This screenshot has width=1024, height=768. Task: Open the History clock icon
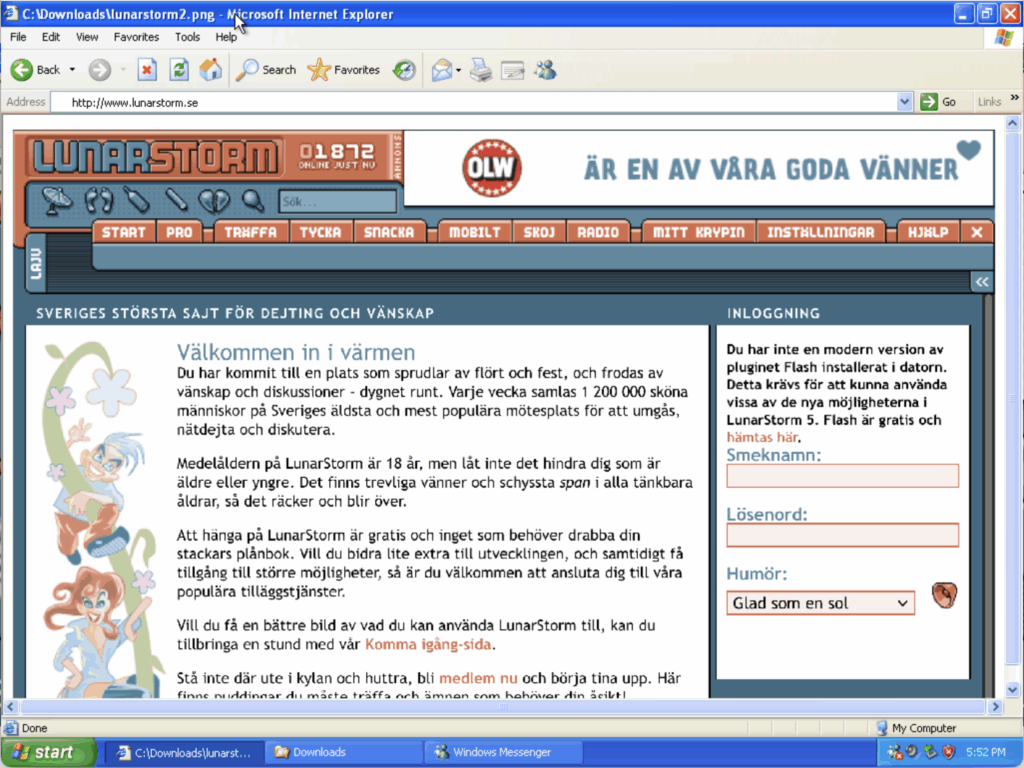tap(404, 69)
